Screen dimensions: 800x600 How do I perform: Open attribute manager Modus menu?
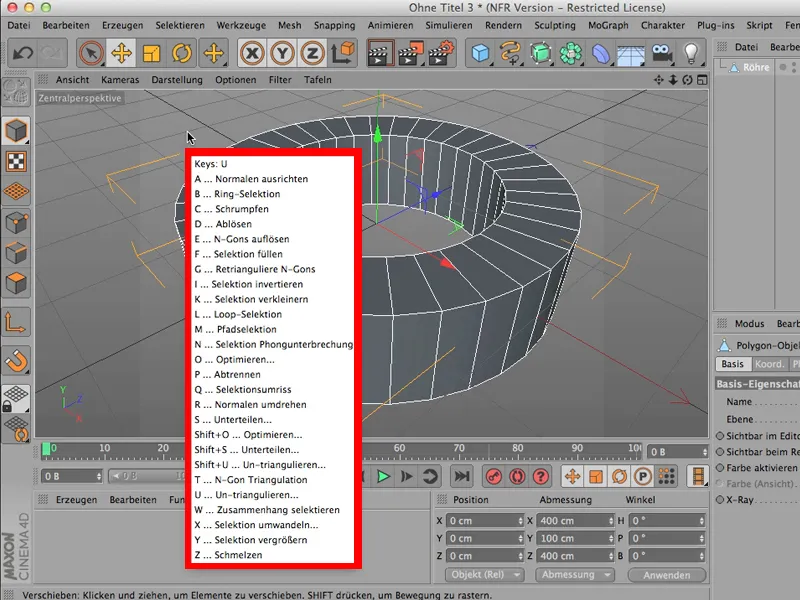[x=749, y=323]
